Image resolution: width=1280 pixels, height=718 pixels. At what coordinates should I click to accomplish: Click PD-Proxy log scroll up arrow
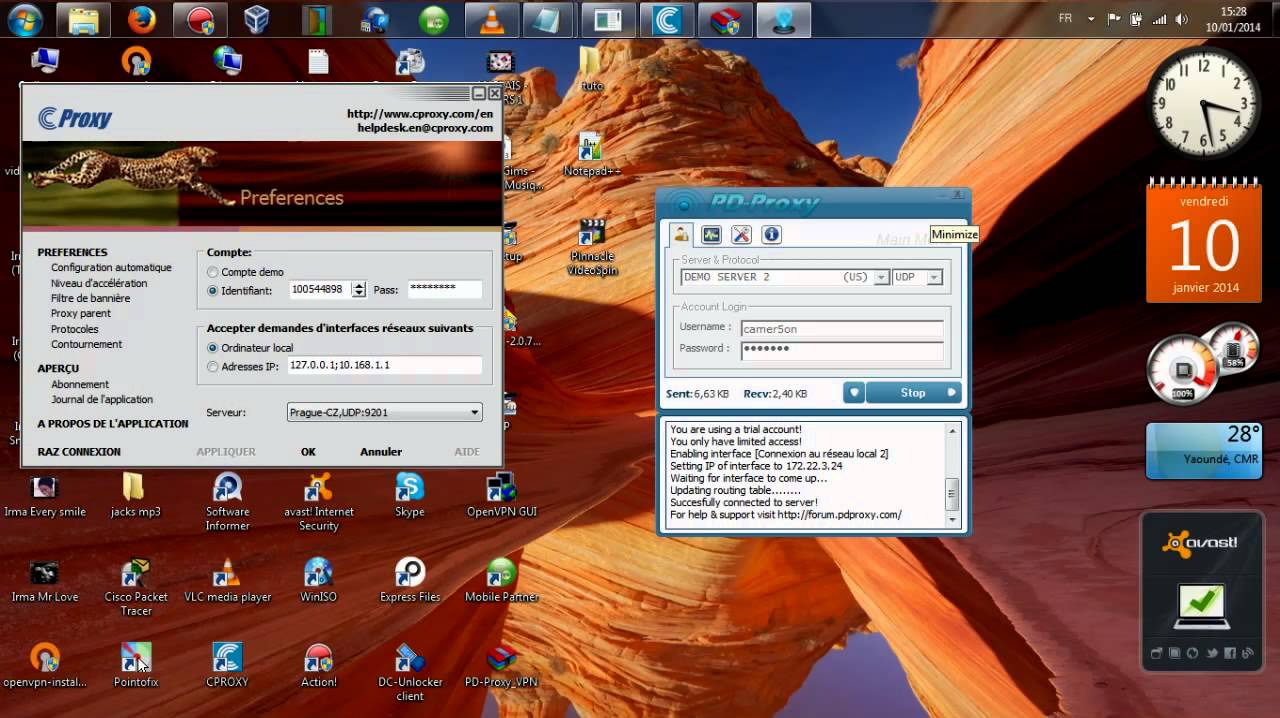(952, 431)
